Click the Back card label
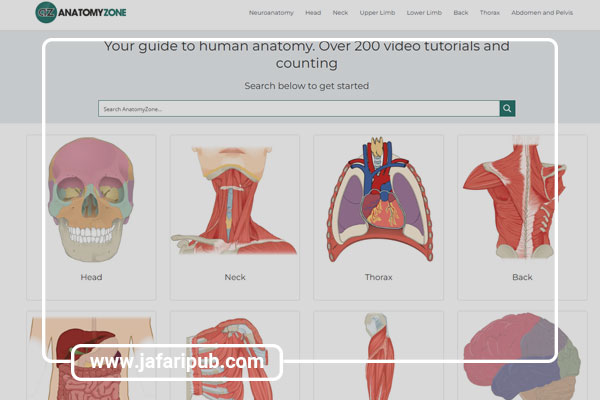Viewport: 600px width, 400px height. tap(522, 277)
